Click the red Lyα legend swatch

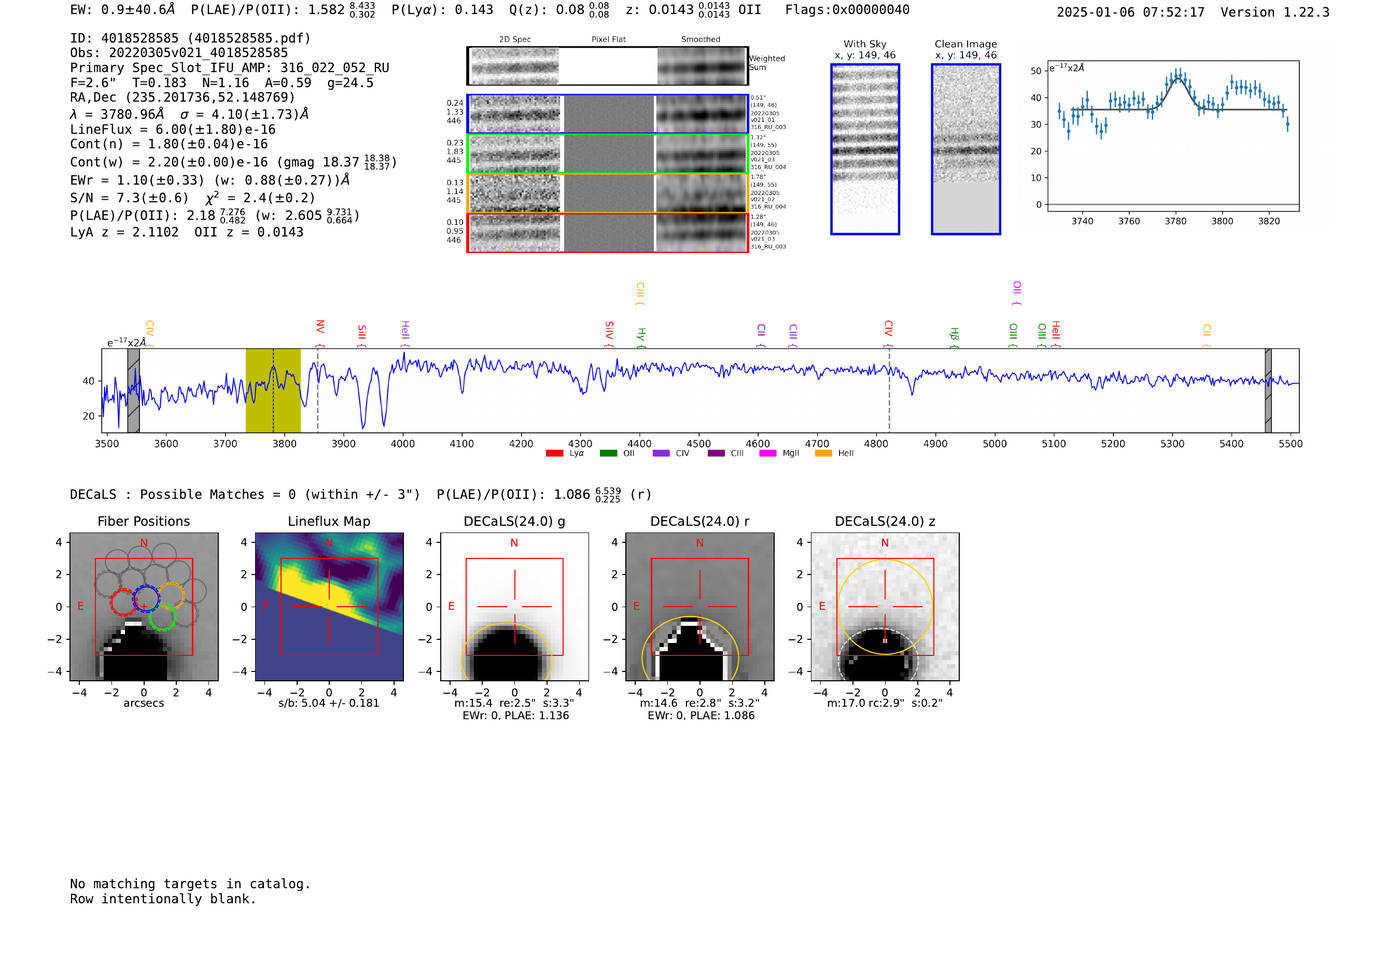(554, 454)
